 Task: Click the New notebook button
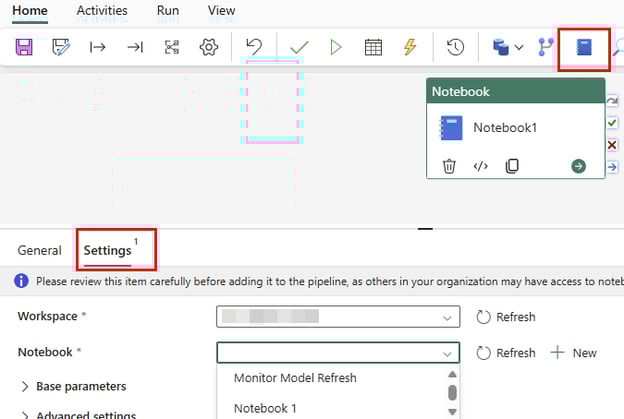(574, 353)
